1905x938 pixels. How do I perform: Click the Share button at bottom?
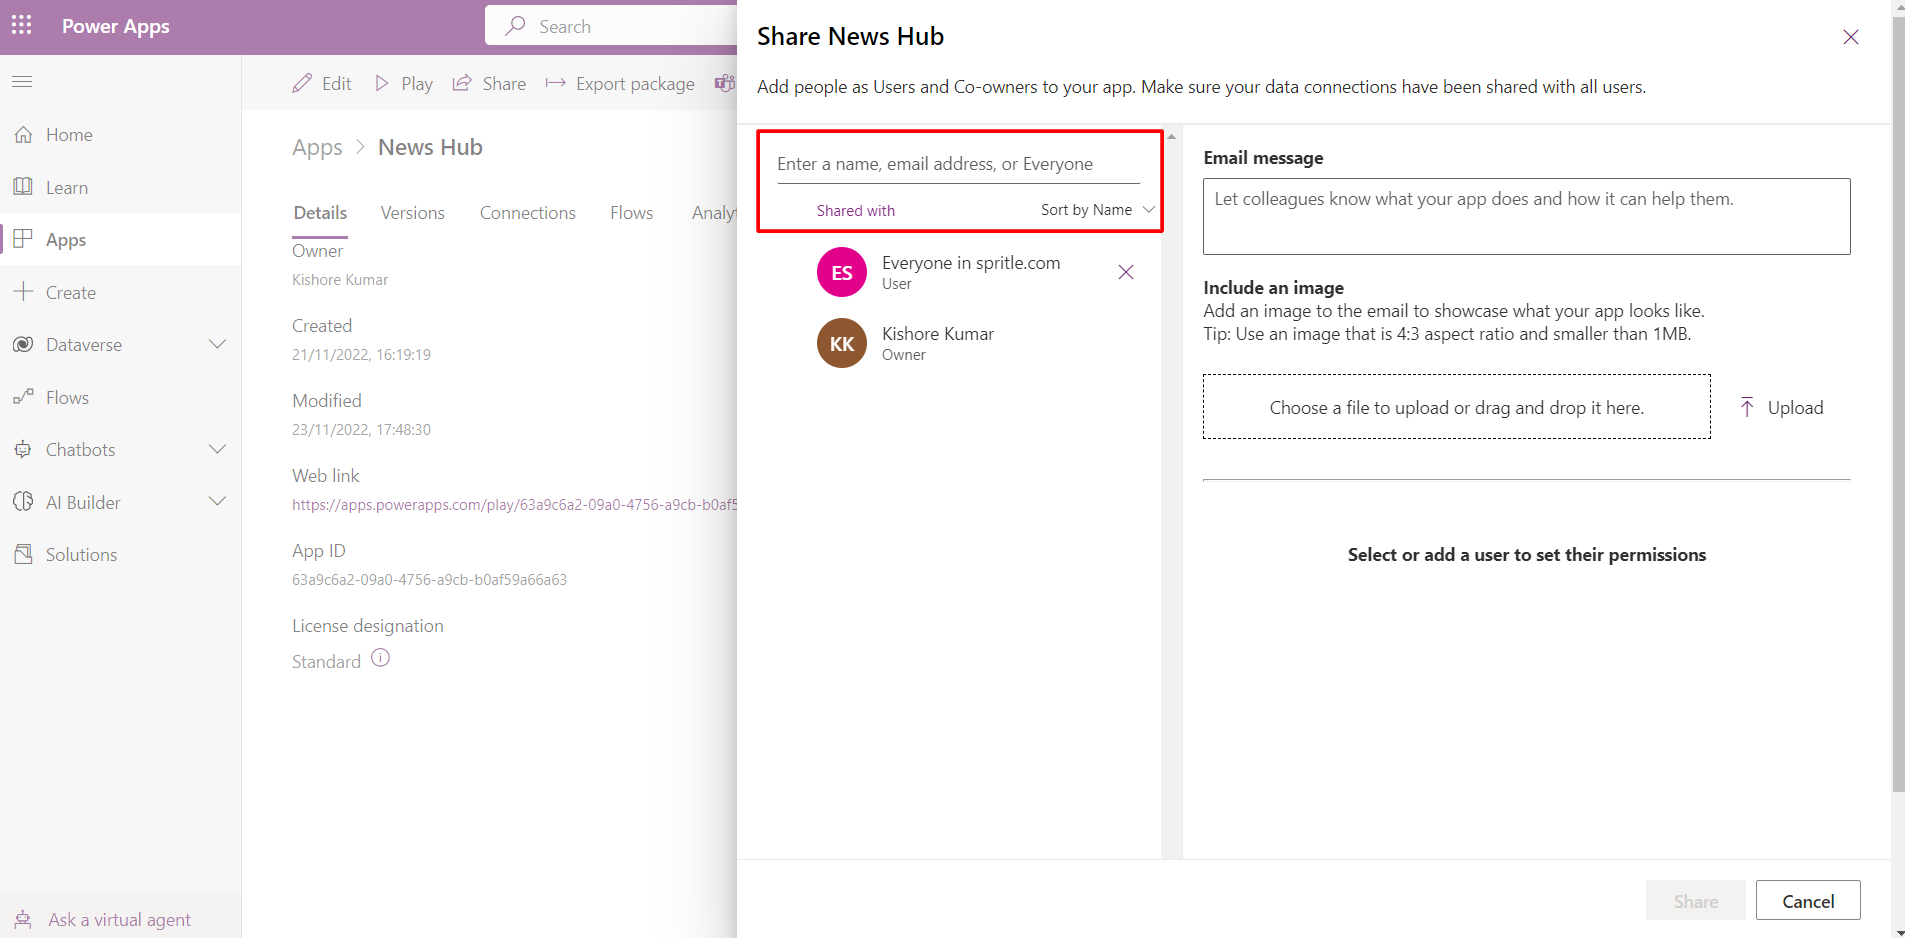coord(1696,901)
